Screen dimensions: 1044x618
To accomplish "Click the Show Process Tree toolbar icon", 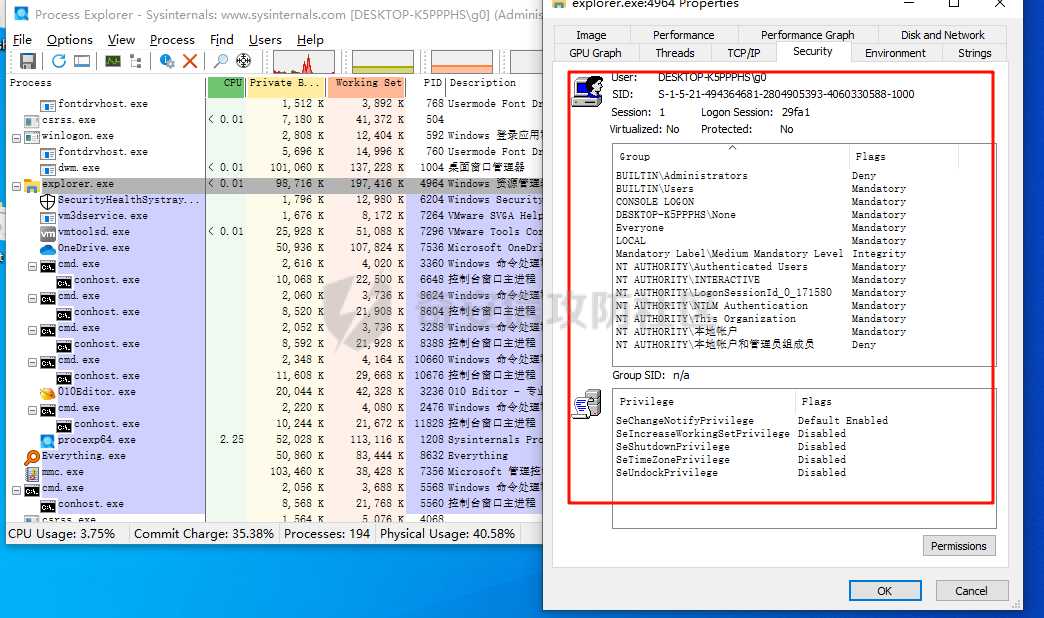I will coord(136,61).
